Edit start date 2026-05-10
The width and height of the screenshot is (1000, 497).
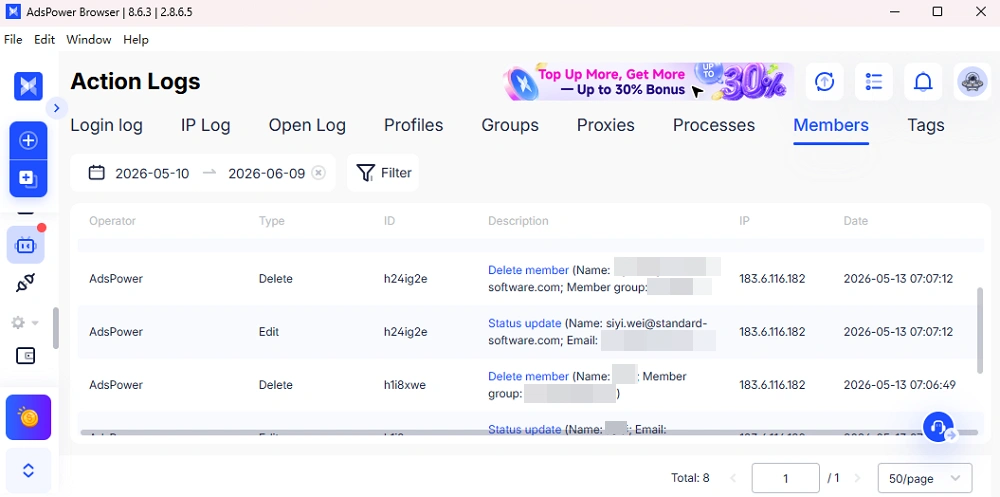coord(152,174)
